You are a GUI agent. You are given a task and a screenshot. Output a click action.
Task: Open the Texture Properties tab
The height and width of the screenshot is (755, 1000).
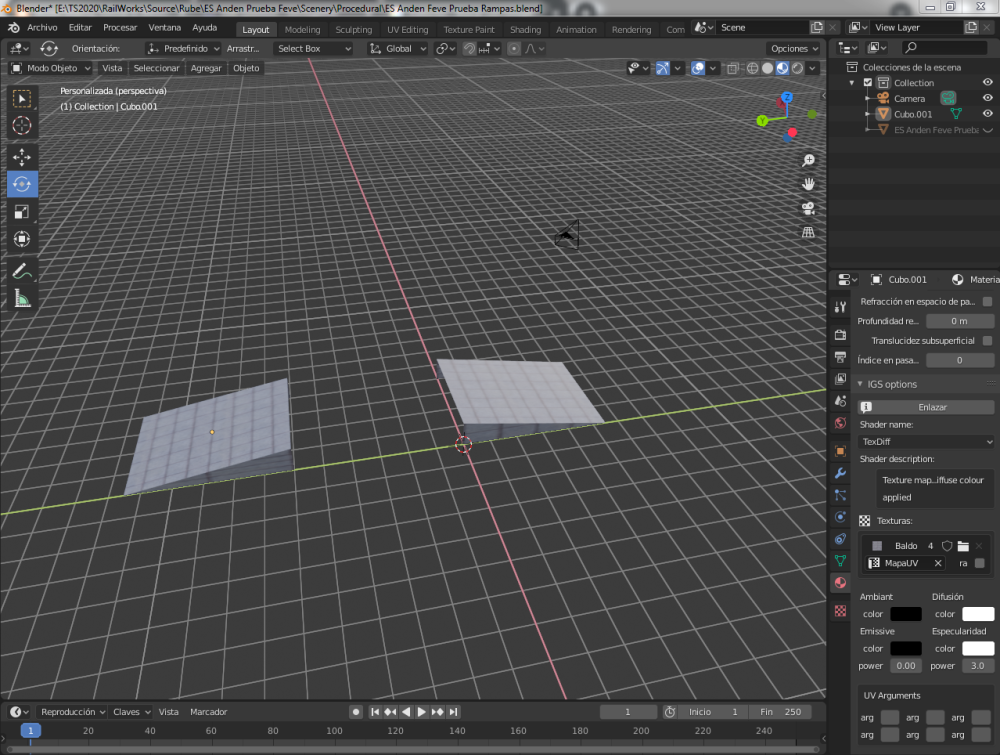[x=839, y=610]
